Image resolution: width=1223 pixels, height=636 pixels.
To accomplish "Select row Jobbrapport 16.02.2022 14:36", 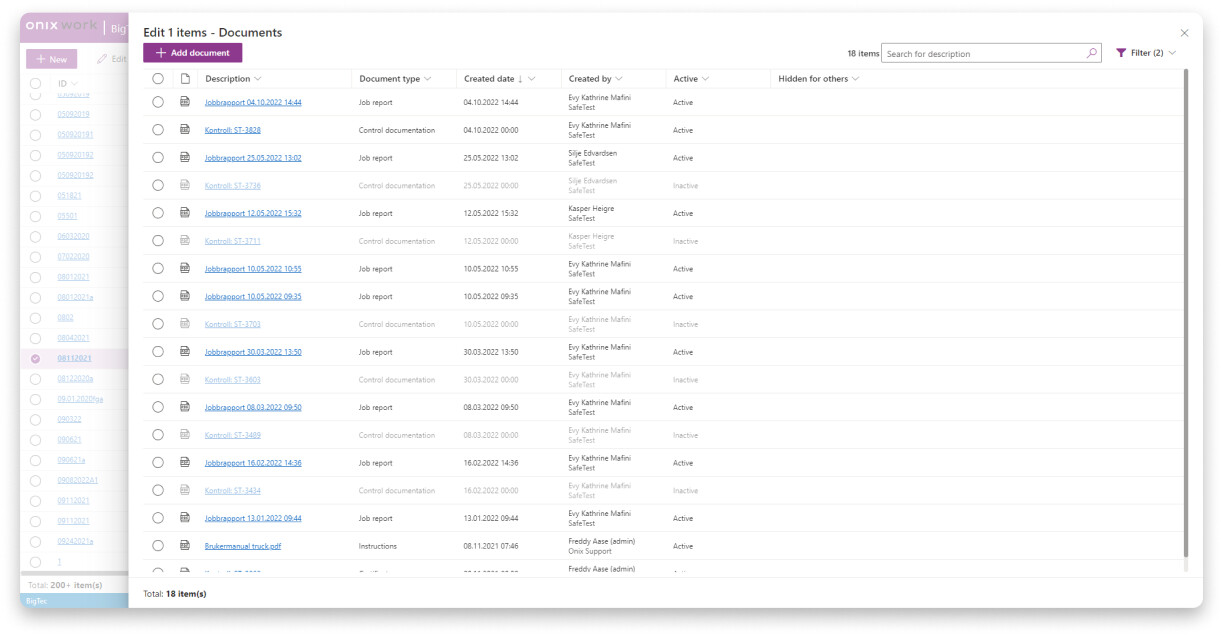I will point(158,463).
